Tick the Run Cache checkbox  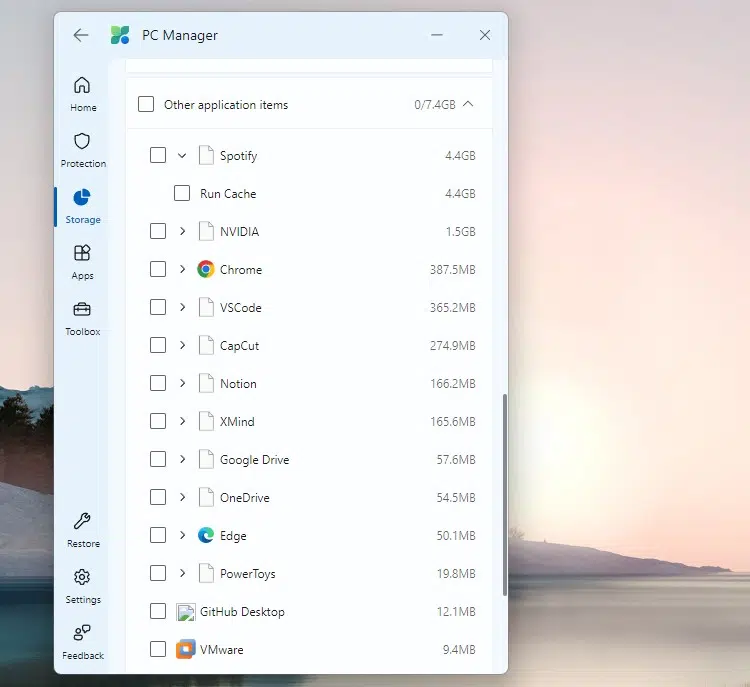pos(182,194)
